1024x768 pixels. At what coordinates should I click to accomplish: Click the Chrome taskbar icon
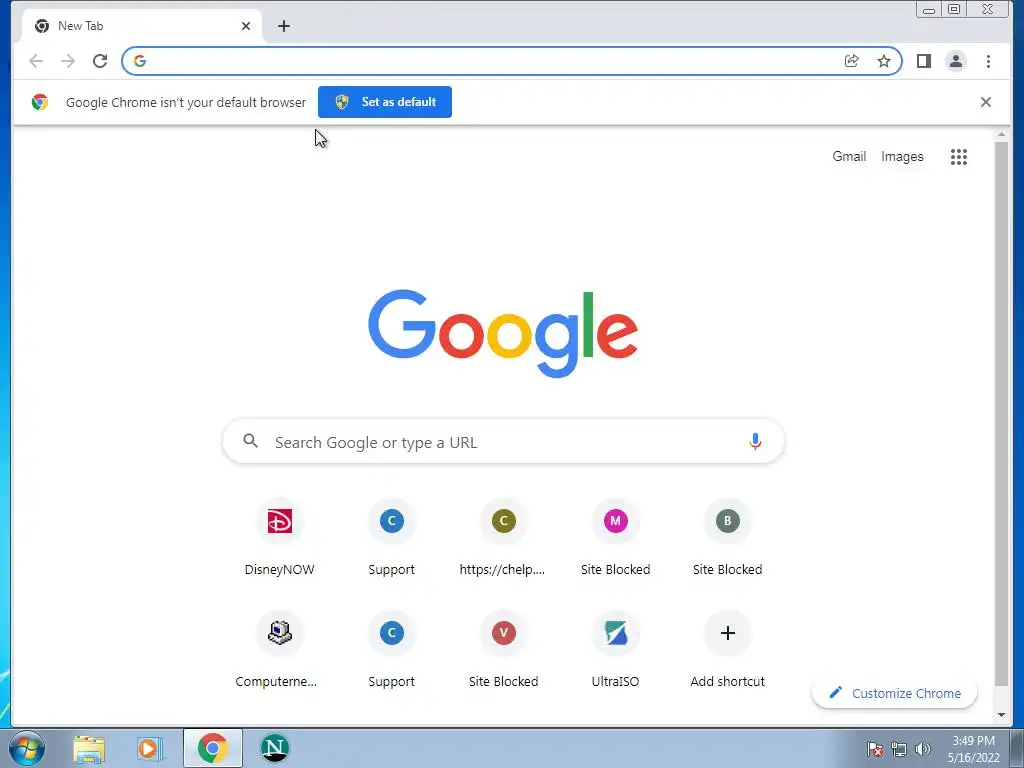(x=212, y=748)
